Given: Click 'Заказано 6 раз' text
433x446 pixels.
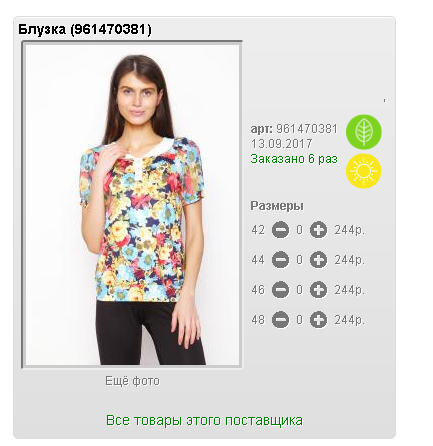Looking at the screenshot, I should pyautogui.click(x=294, y=159).
